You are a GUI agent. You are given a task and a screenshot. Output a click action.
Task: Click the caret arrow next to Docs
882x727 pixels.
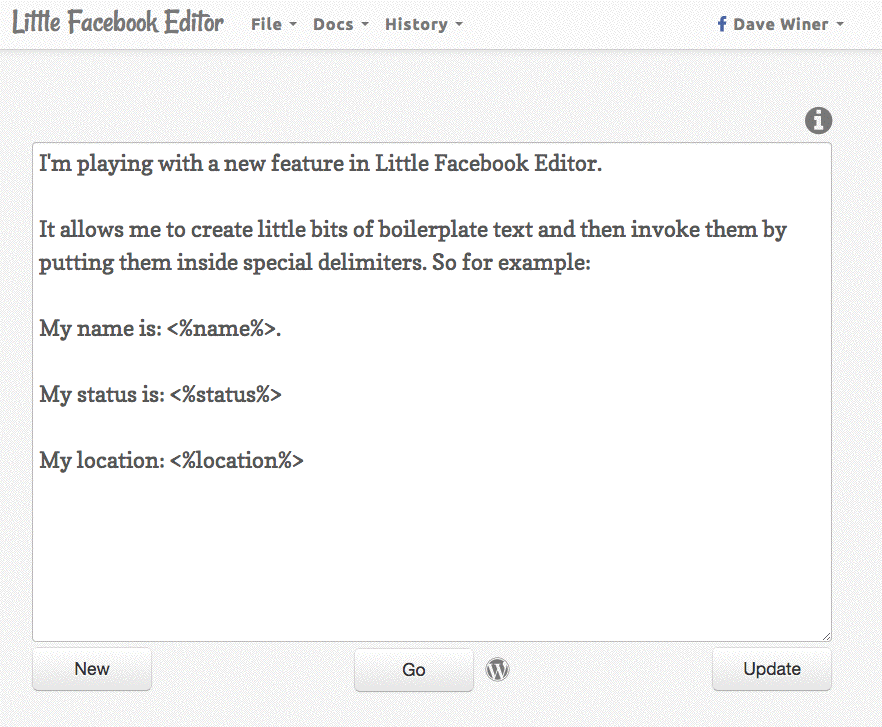pyautogui.click(x=365, y=25)
